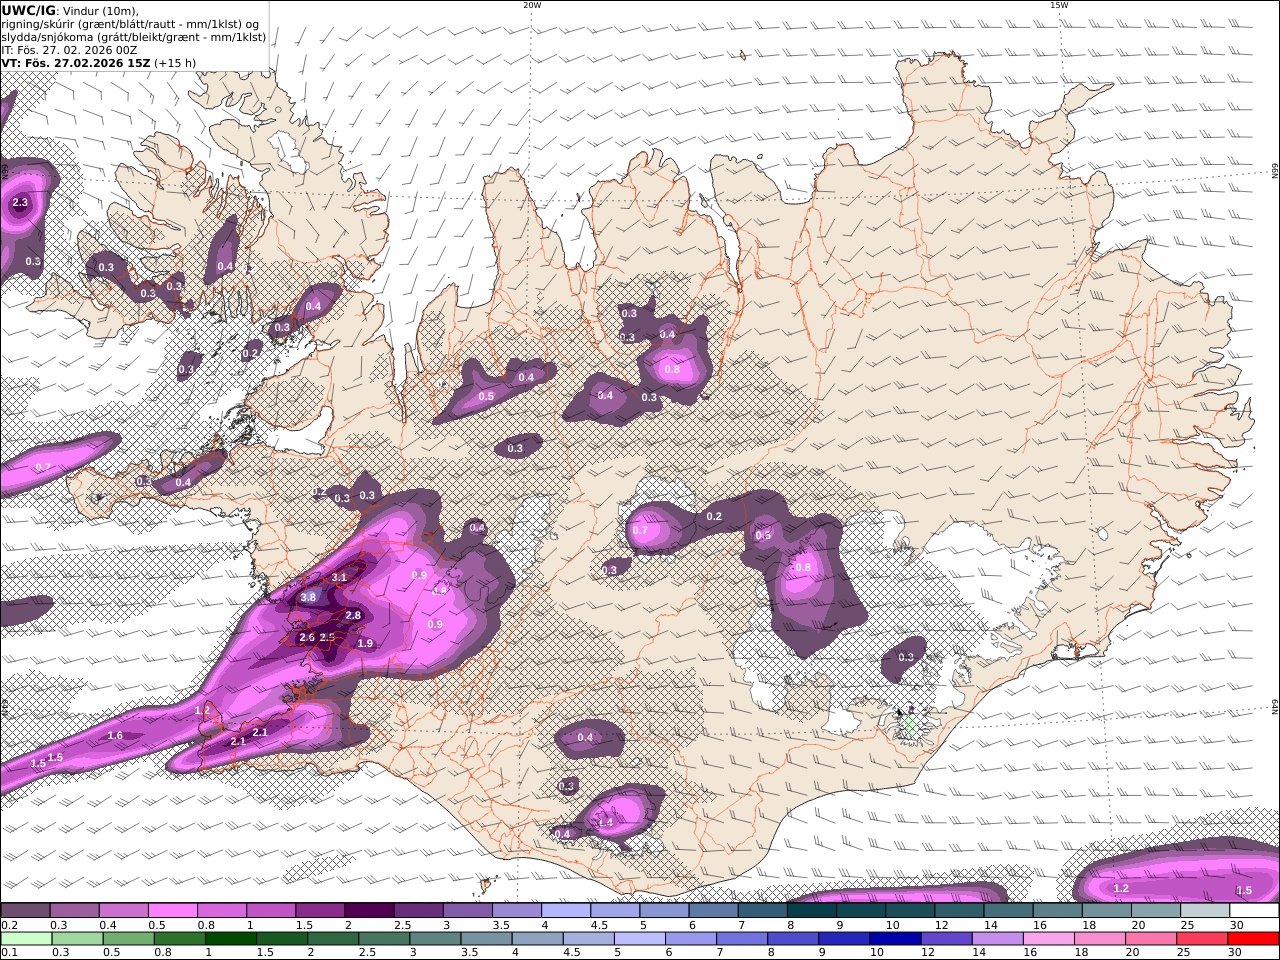
Task: Click the 3.8 precipitation value on the map
Action: point(308,597)
